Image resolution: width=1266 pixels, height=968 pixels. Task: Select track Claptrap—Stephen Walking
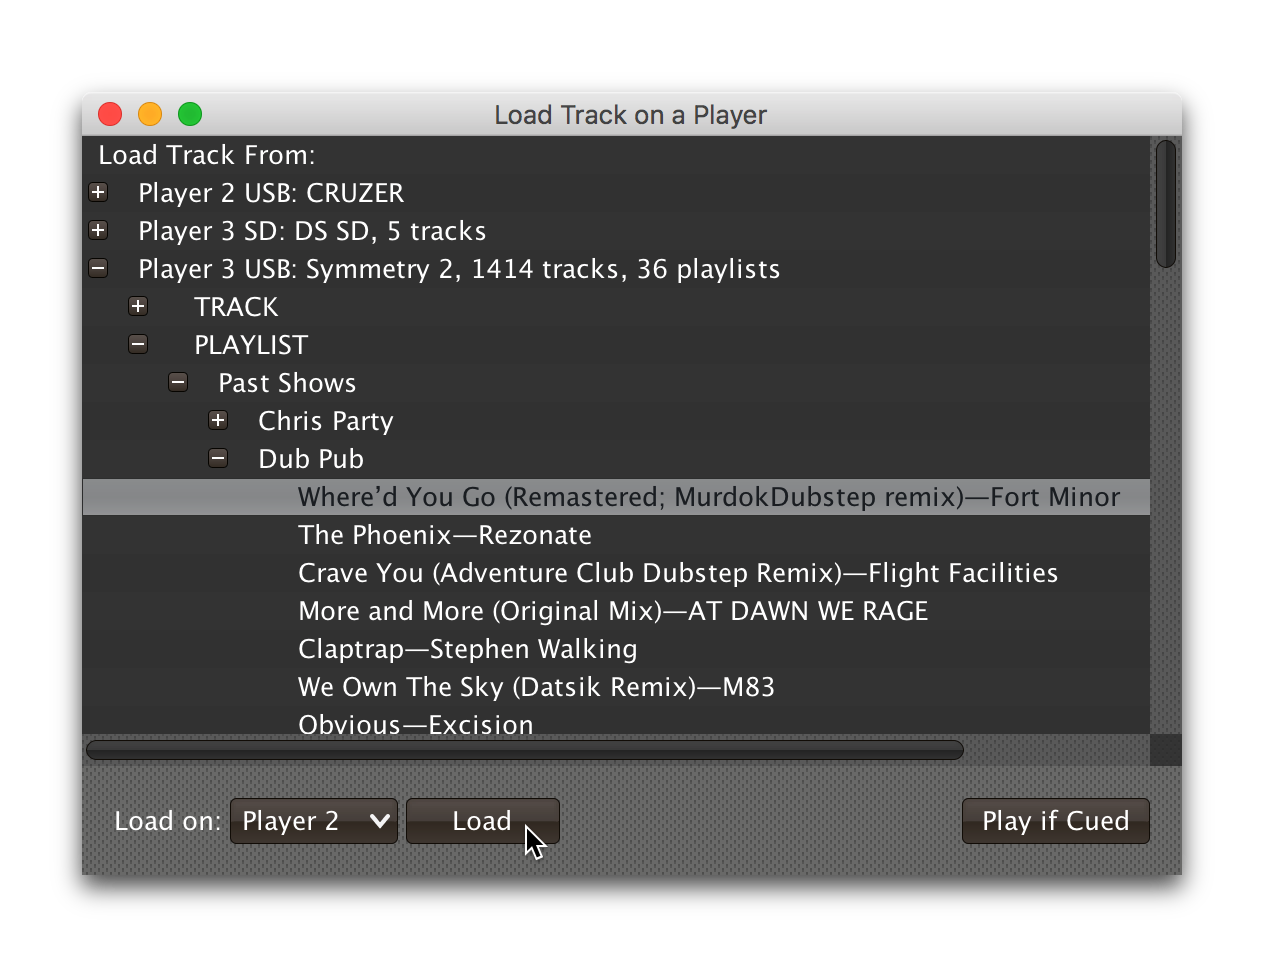pos(467,649)
